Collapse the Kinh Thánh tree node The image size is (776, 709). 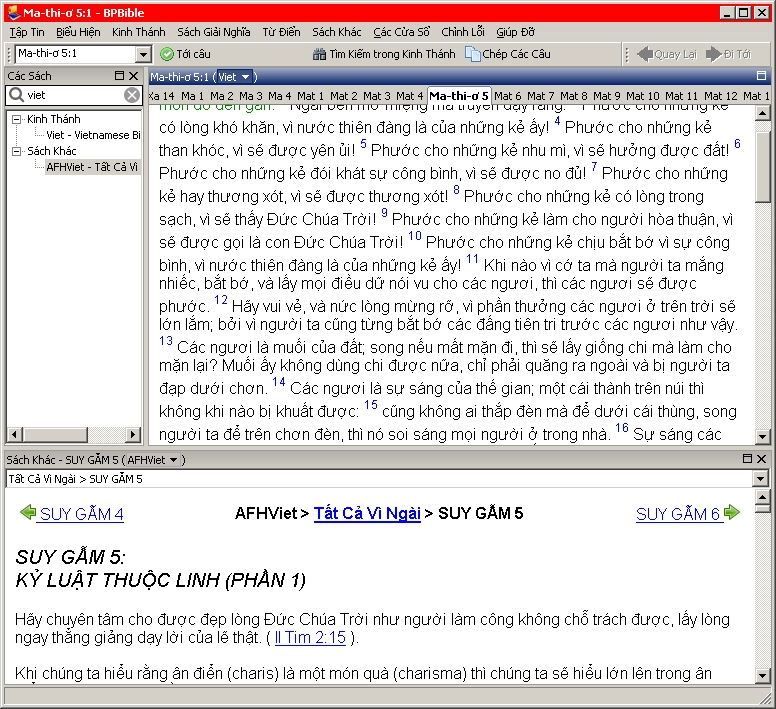click(x=16, y=119)
